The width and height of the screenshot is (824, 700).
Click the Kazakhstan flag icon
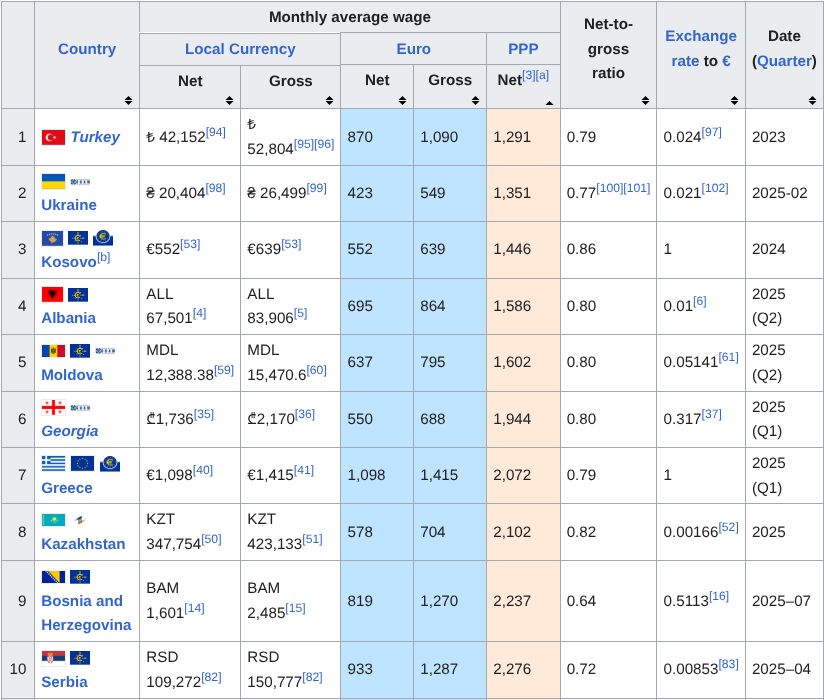point(53,520)
